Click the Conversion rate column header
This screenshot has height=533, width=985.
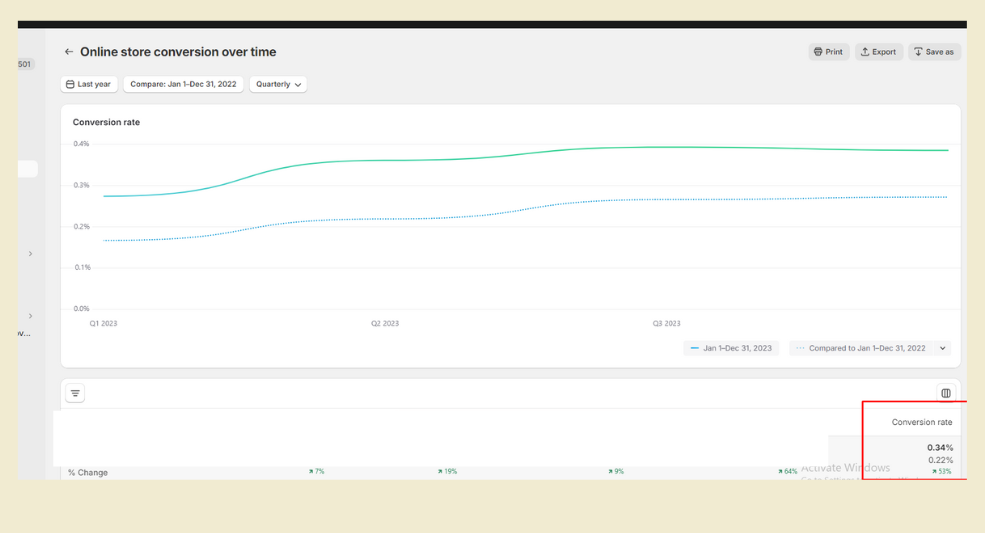point(921,422)
